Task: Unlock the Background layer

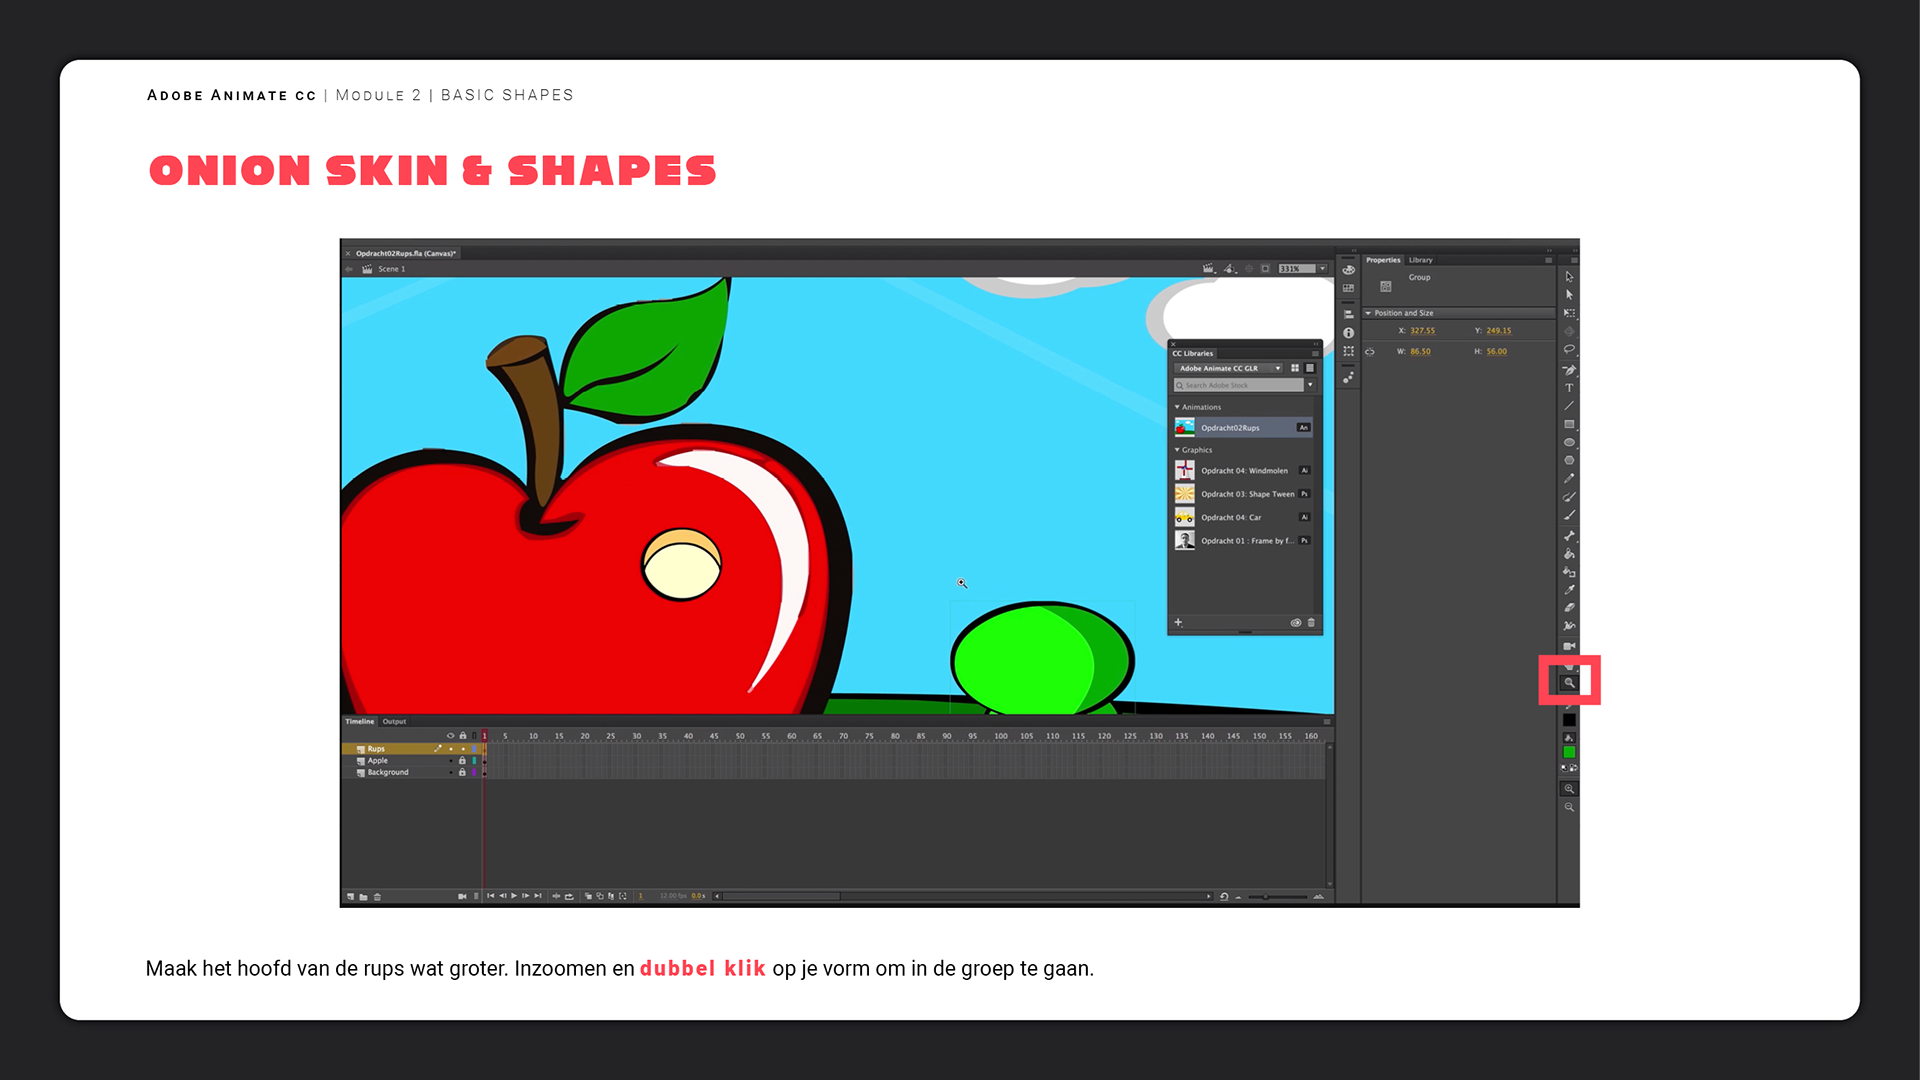Action: point(462,773)
